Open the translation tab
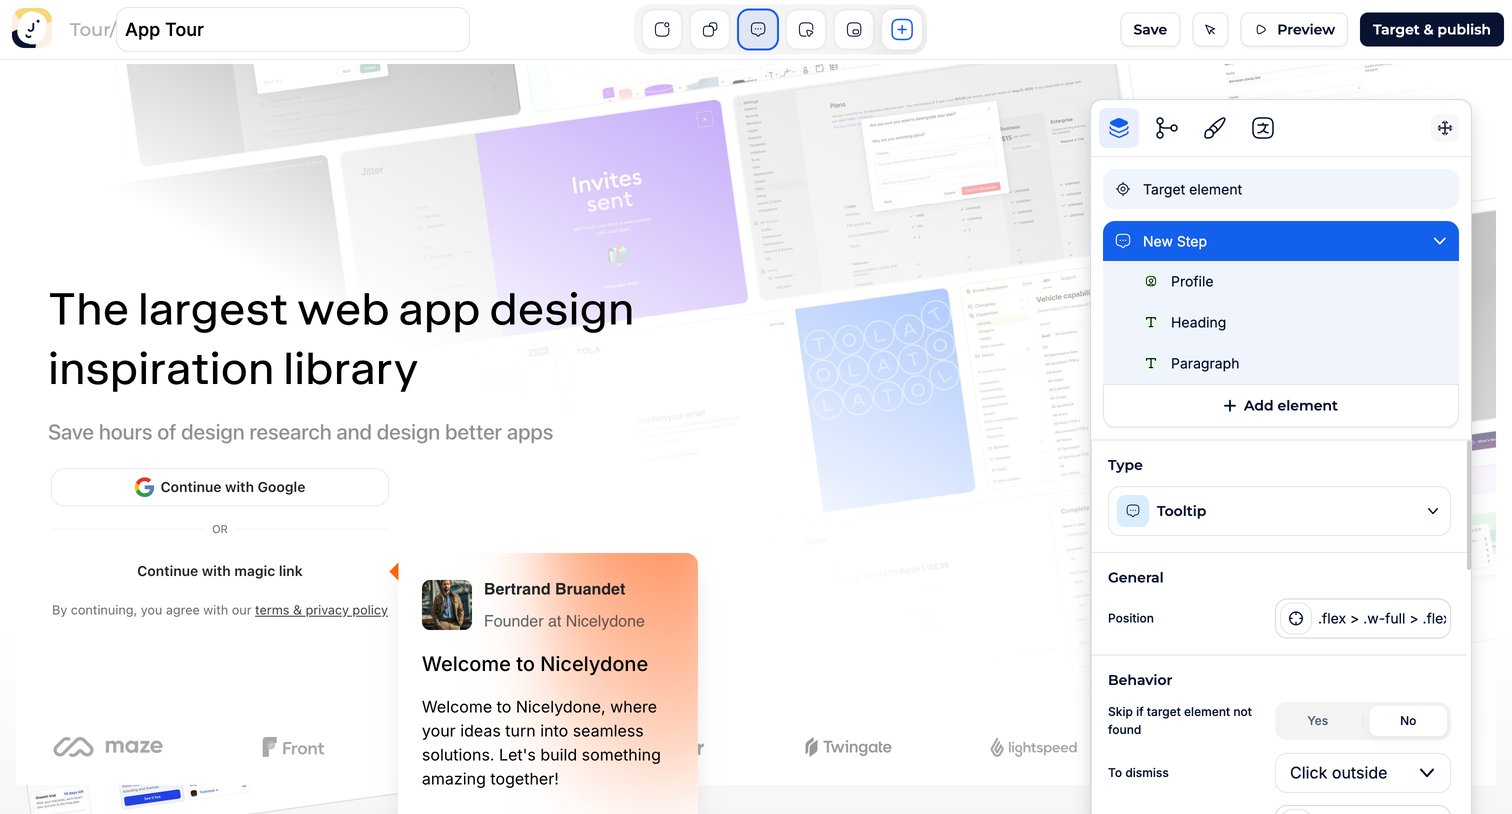1512x814 pixels. click(x=1263, y=128)
